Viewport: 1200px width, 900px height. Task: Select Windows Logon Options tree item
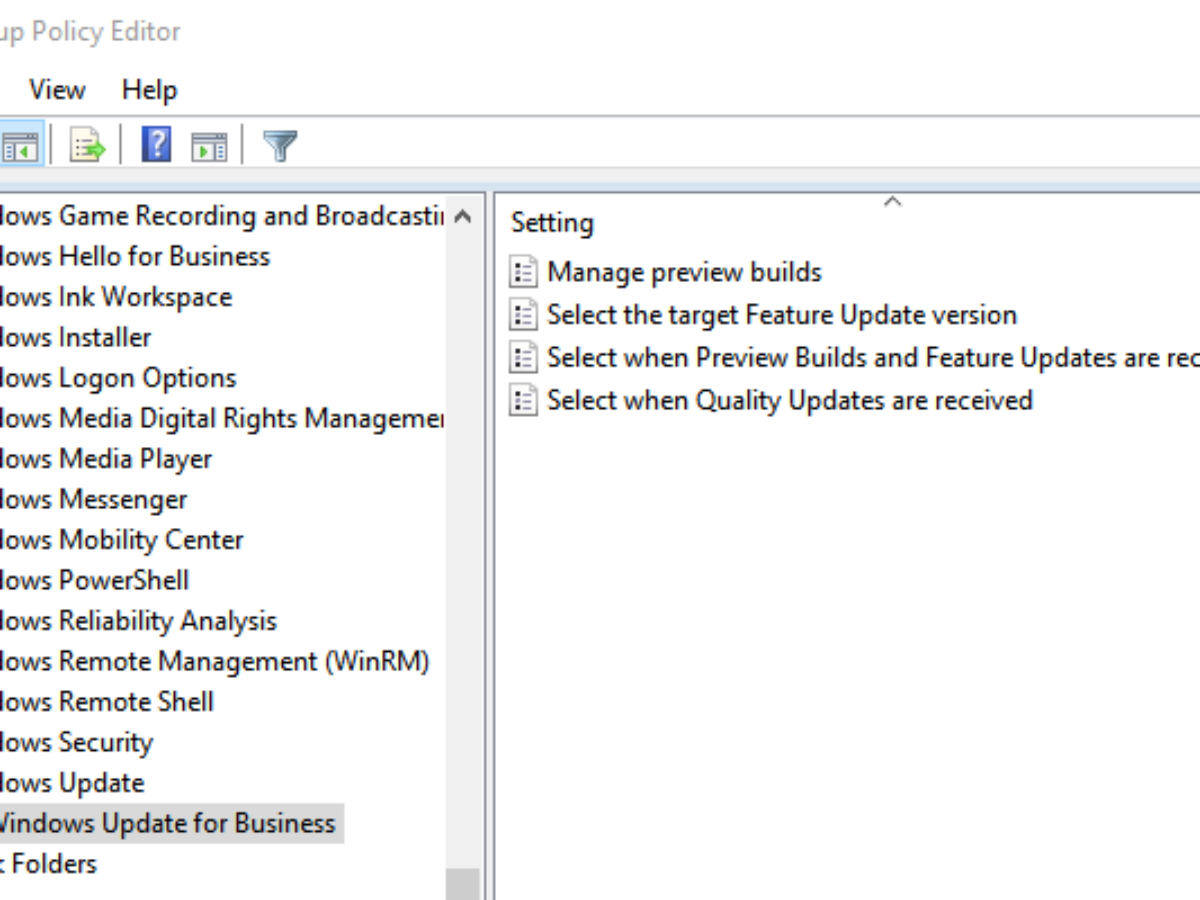pyautogui.click(x=118, y=378)
